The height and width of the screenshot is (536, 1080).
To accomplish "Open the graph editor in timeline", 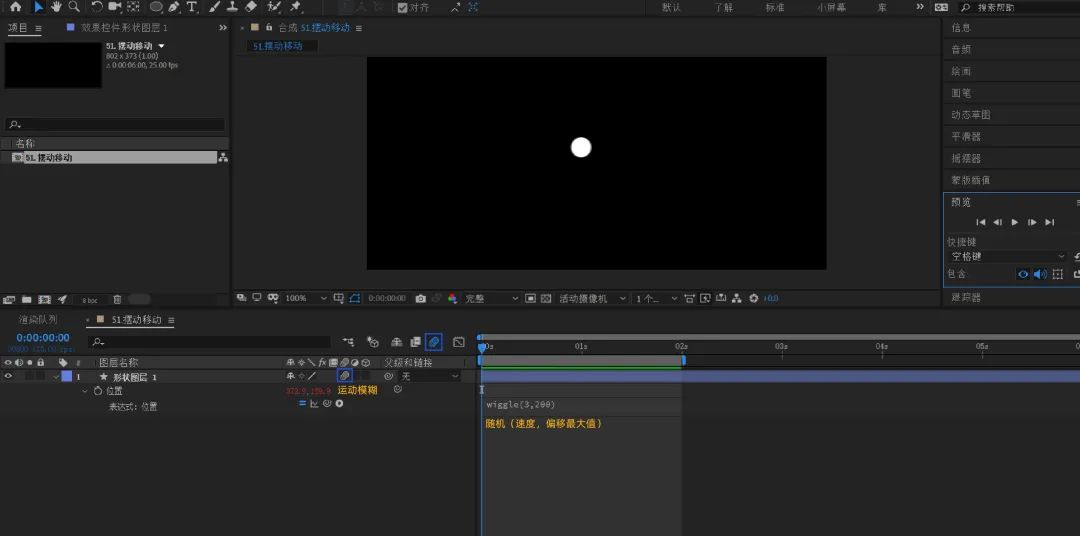I will 459,342.
